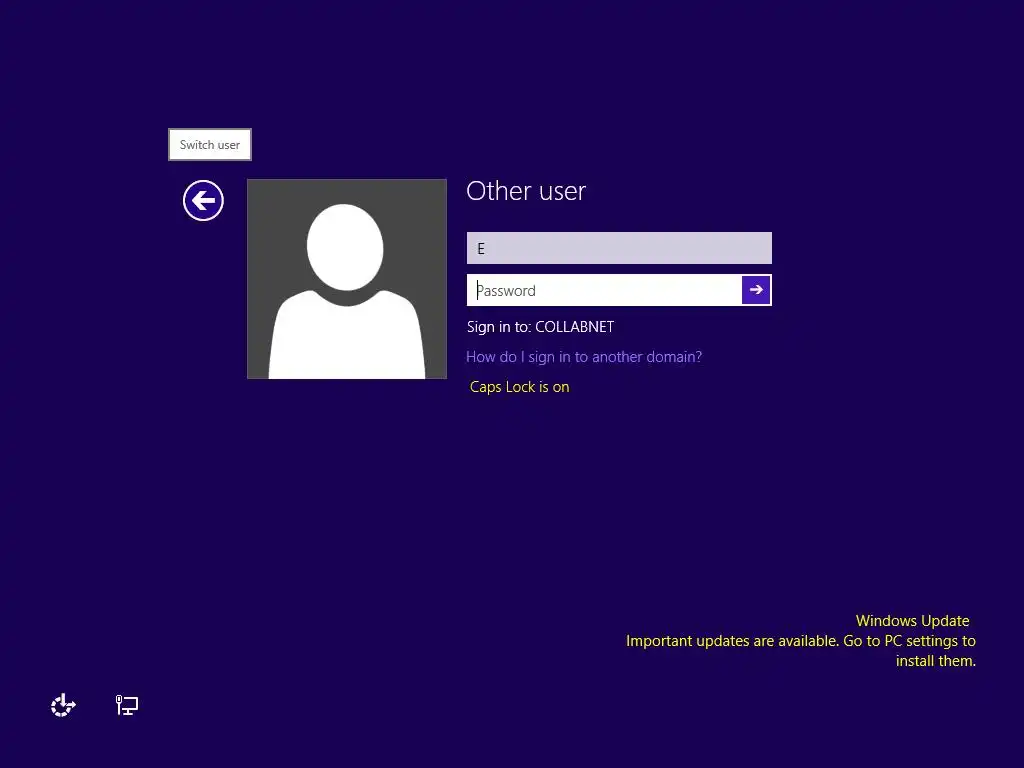Click the 'Switch user' tooltip label
The height and width of the screenshot is (768, 1024).
(210, 145)
